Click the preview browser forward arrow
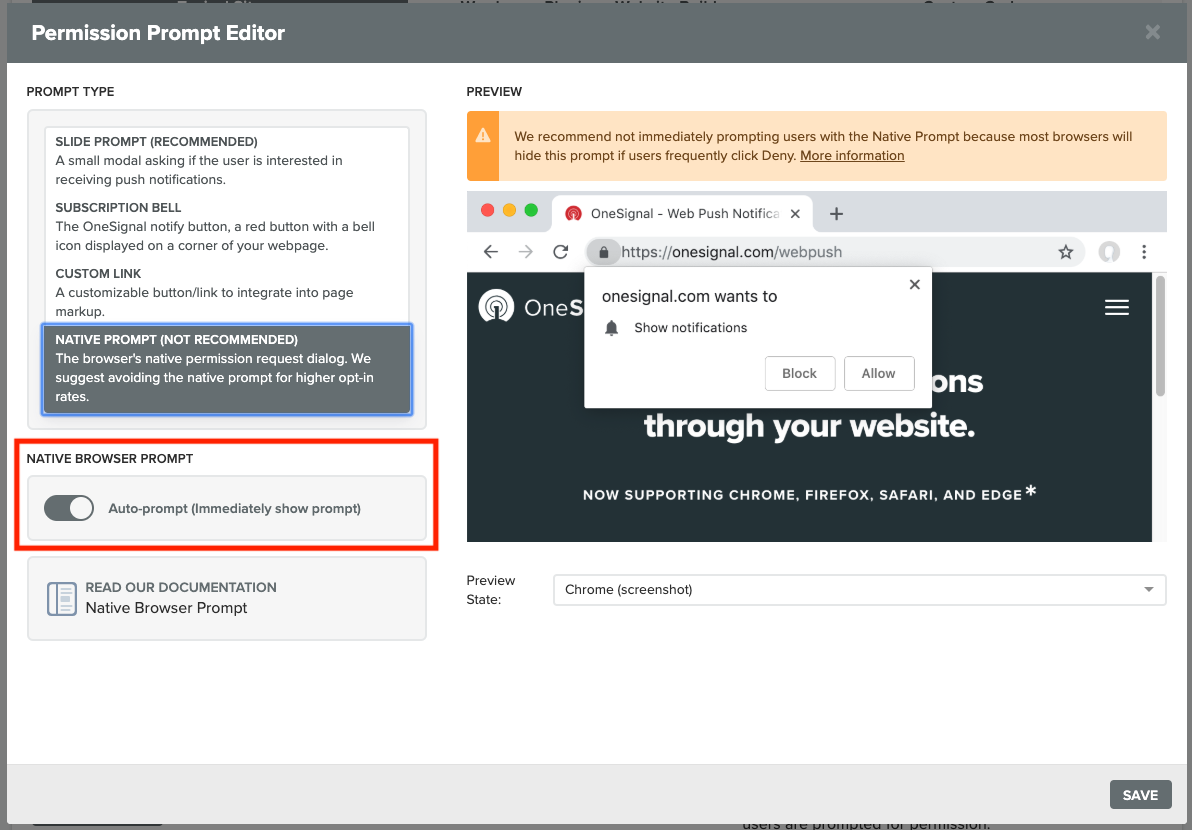Screen dimensions: 1192x830 pos(525,252)
